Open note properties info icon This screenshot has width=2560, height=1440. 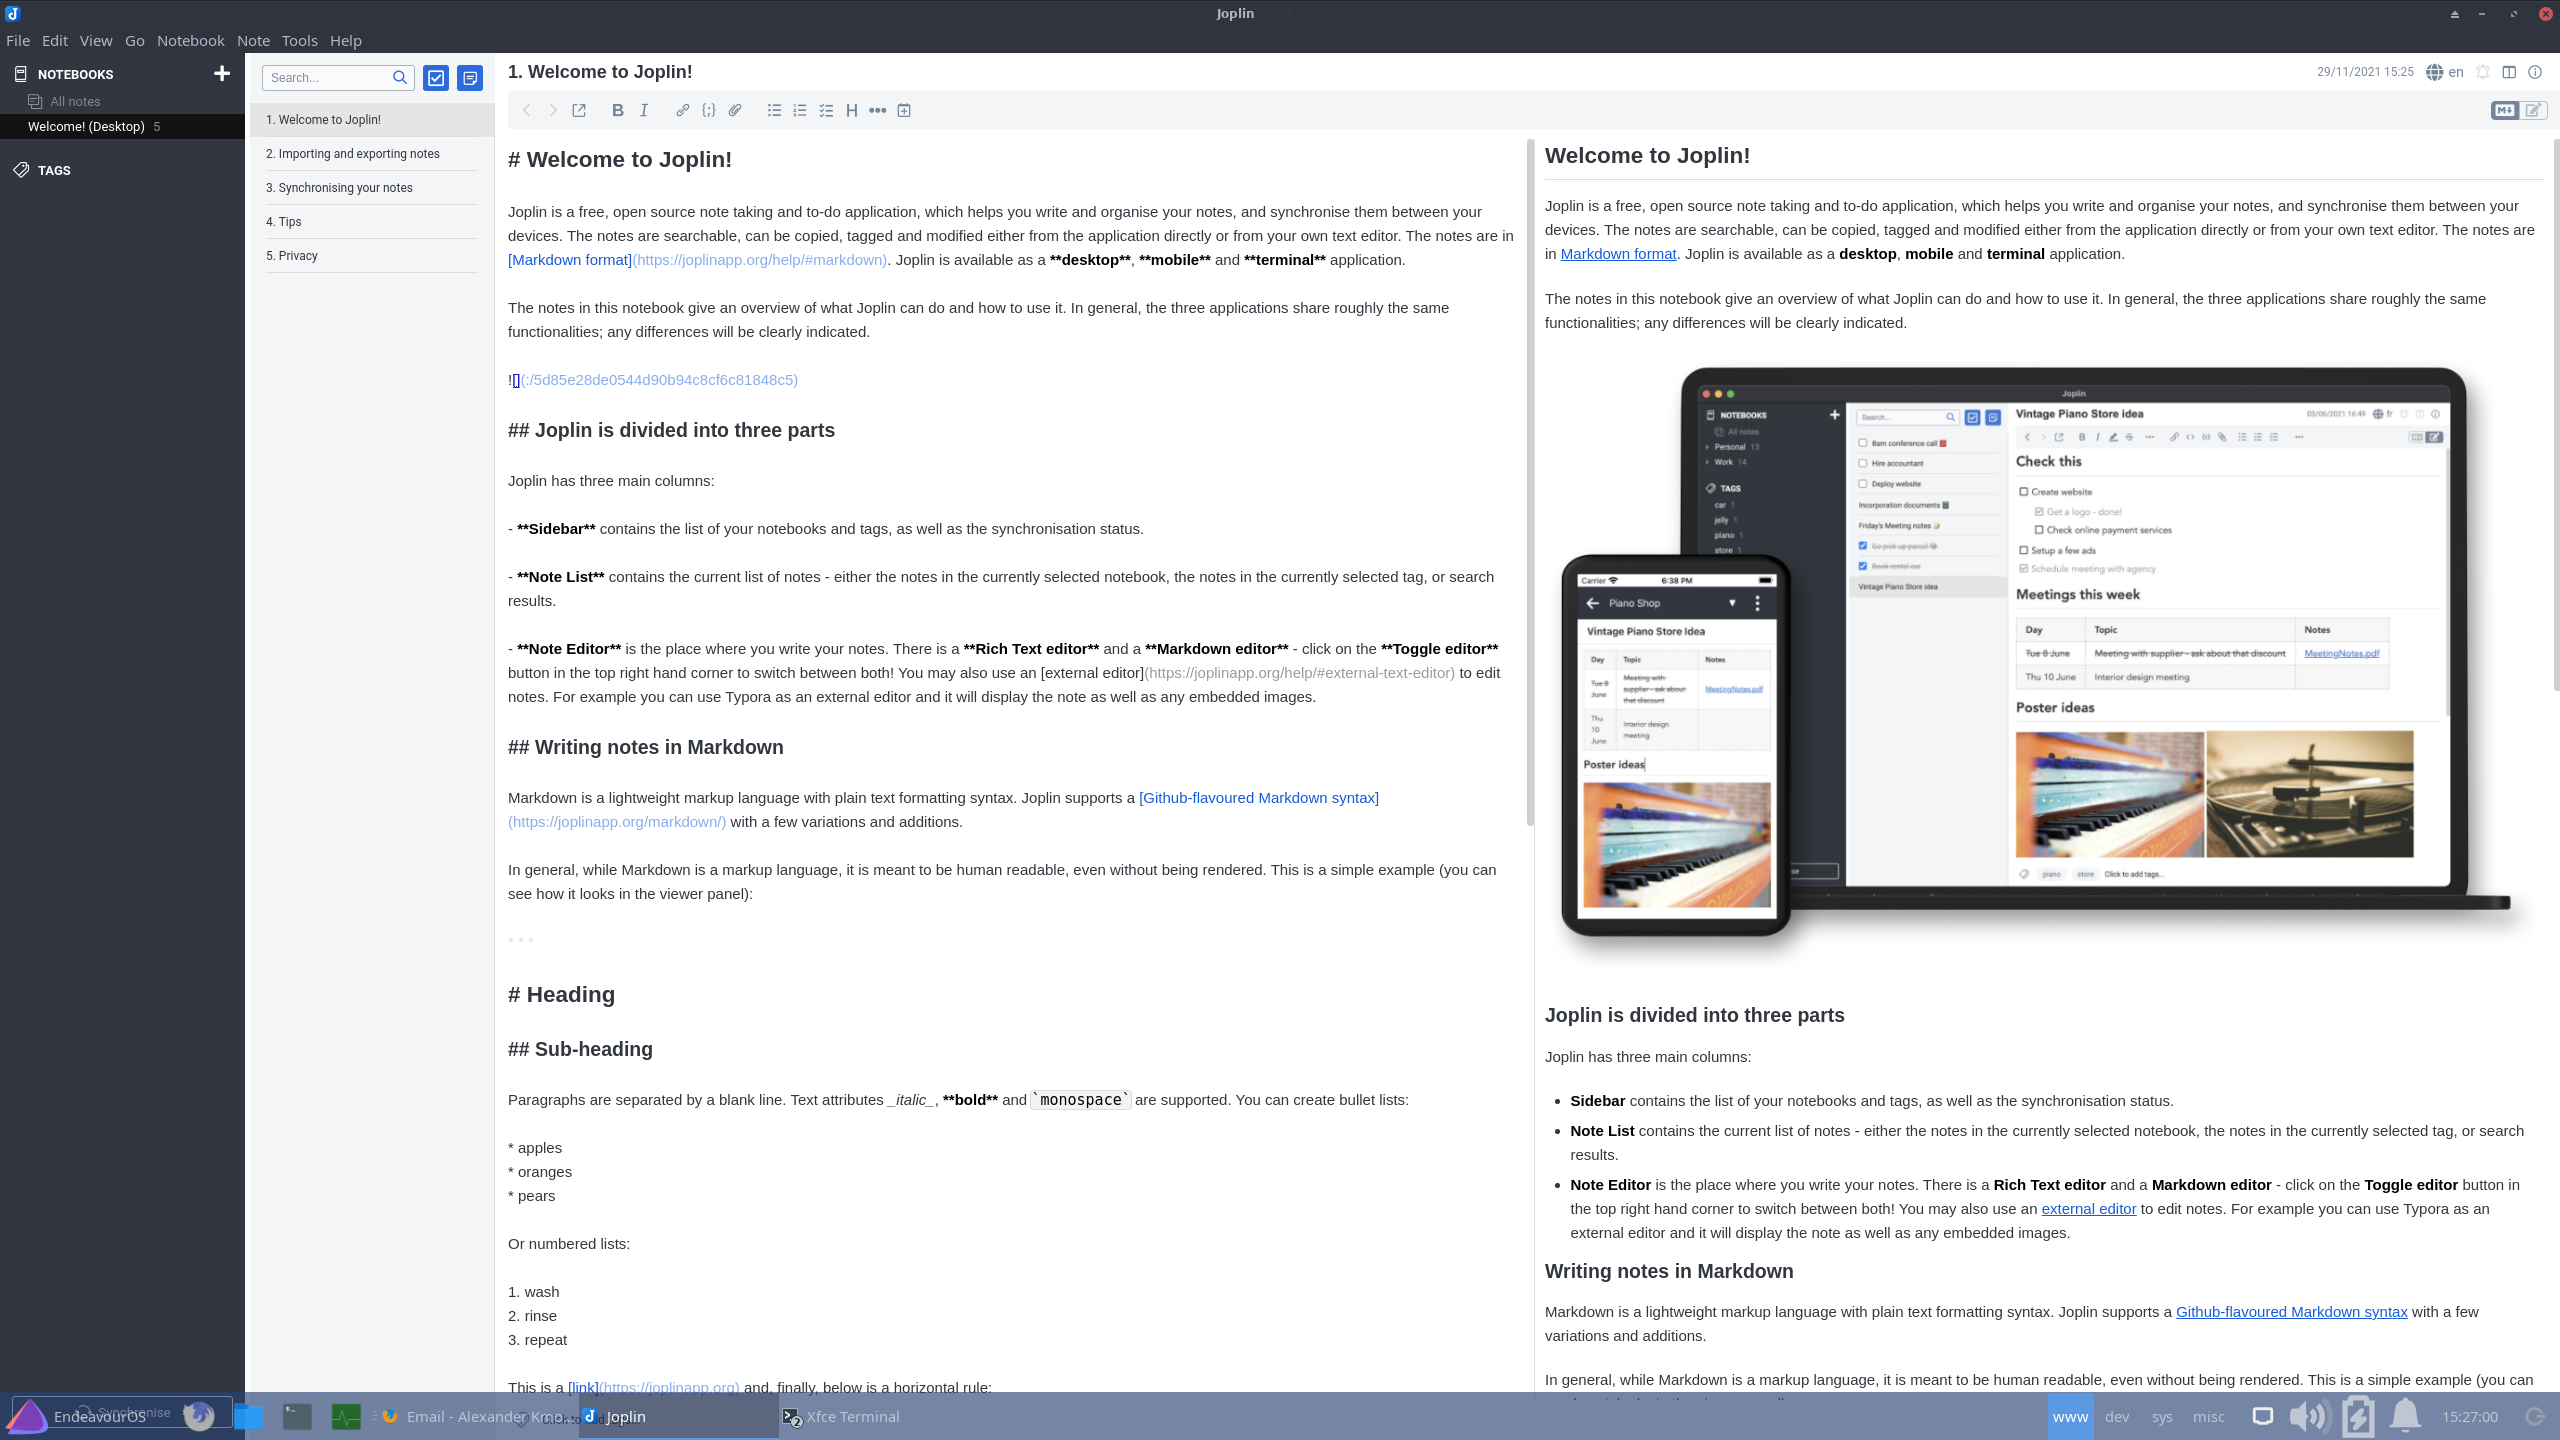2535,72
